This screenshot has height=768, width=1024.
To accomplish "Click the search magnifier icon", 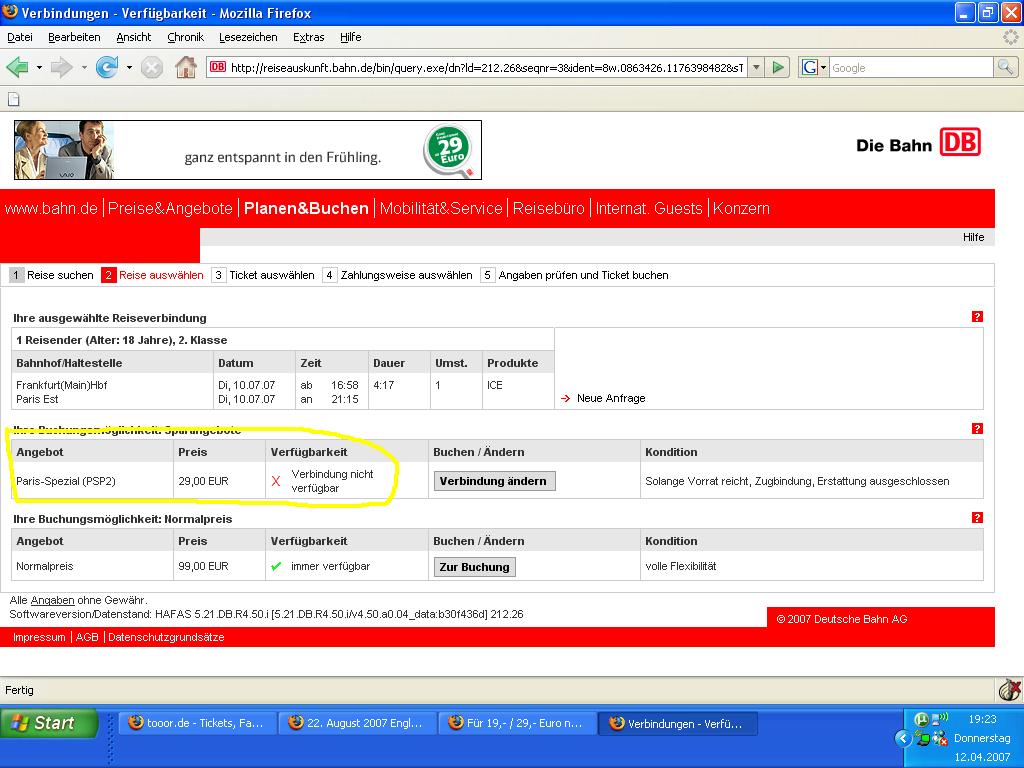I will click(x=1005, y=68).
